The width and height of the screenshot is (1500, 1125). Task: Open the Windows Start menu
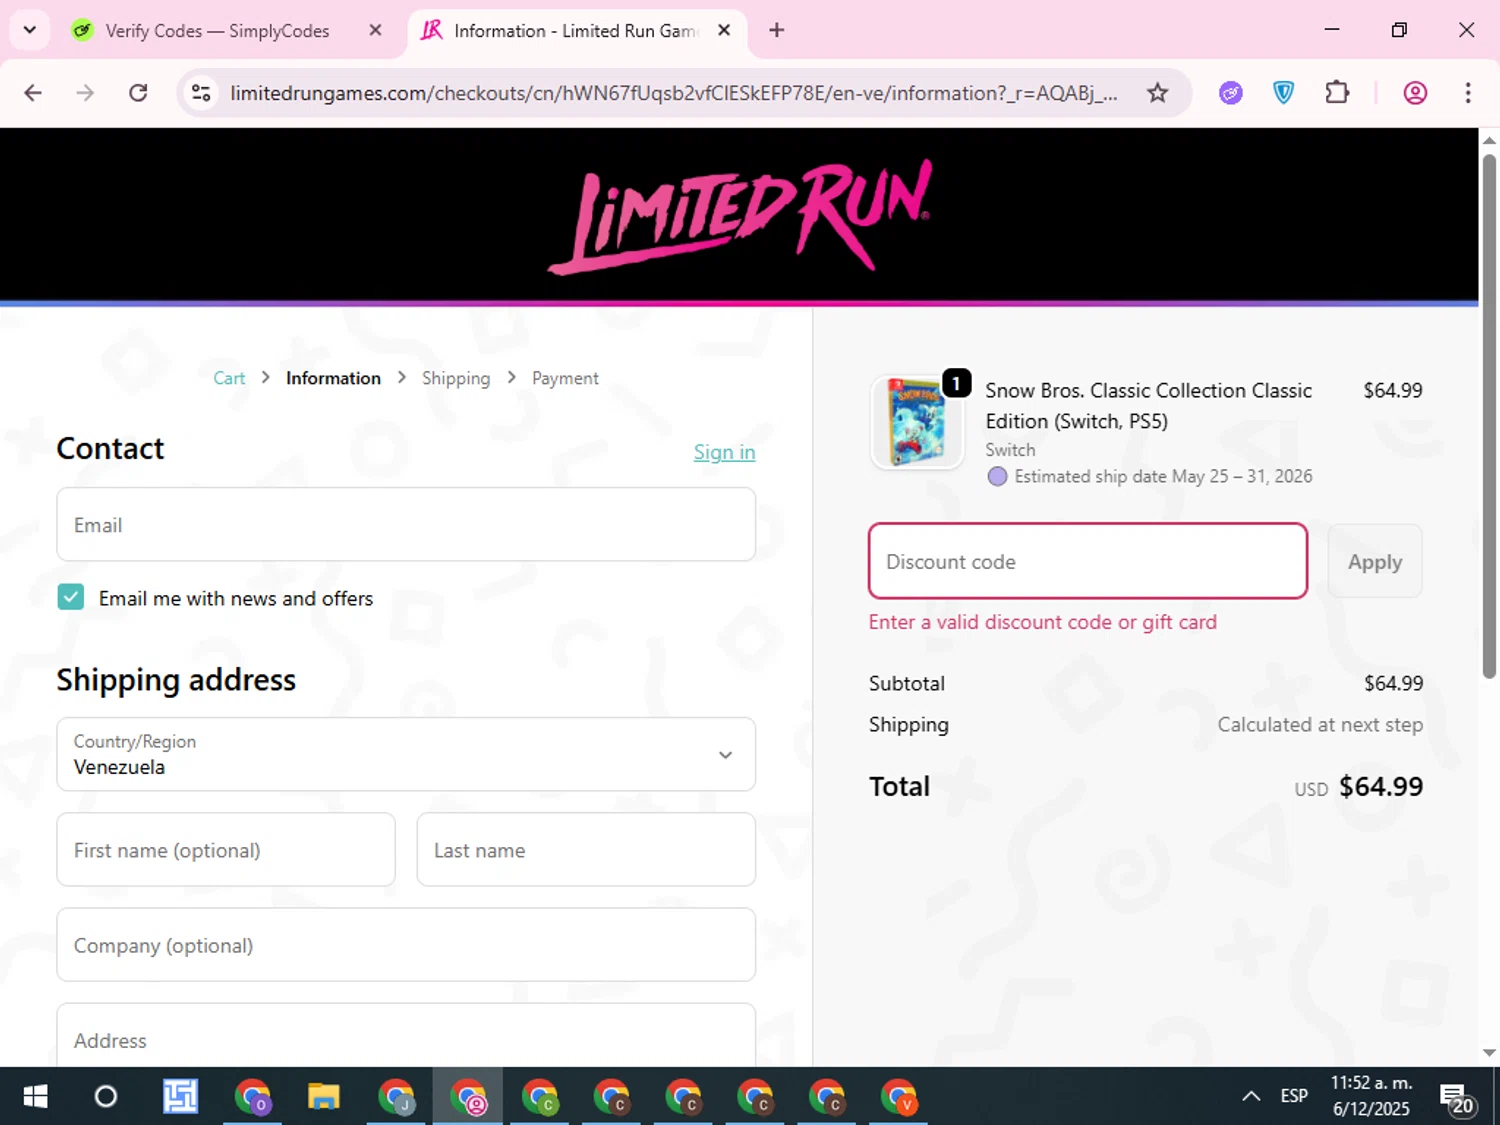point(35,1097)
